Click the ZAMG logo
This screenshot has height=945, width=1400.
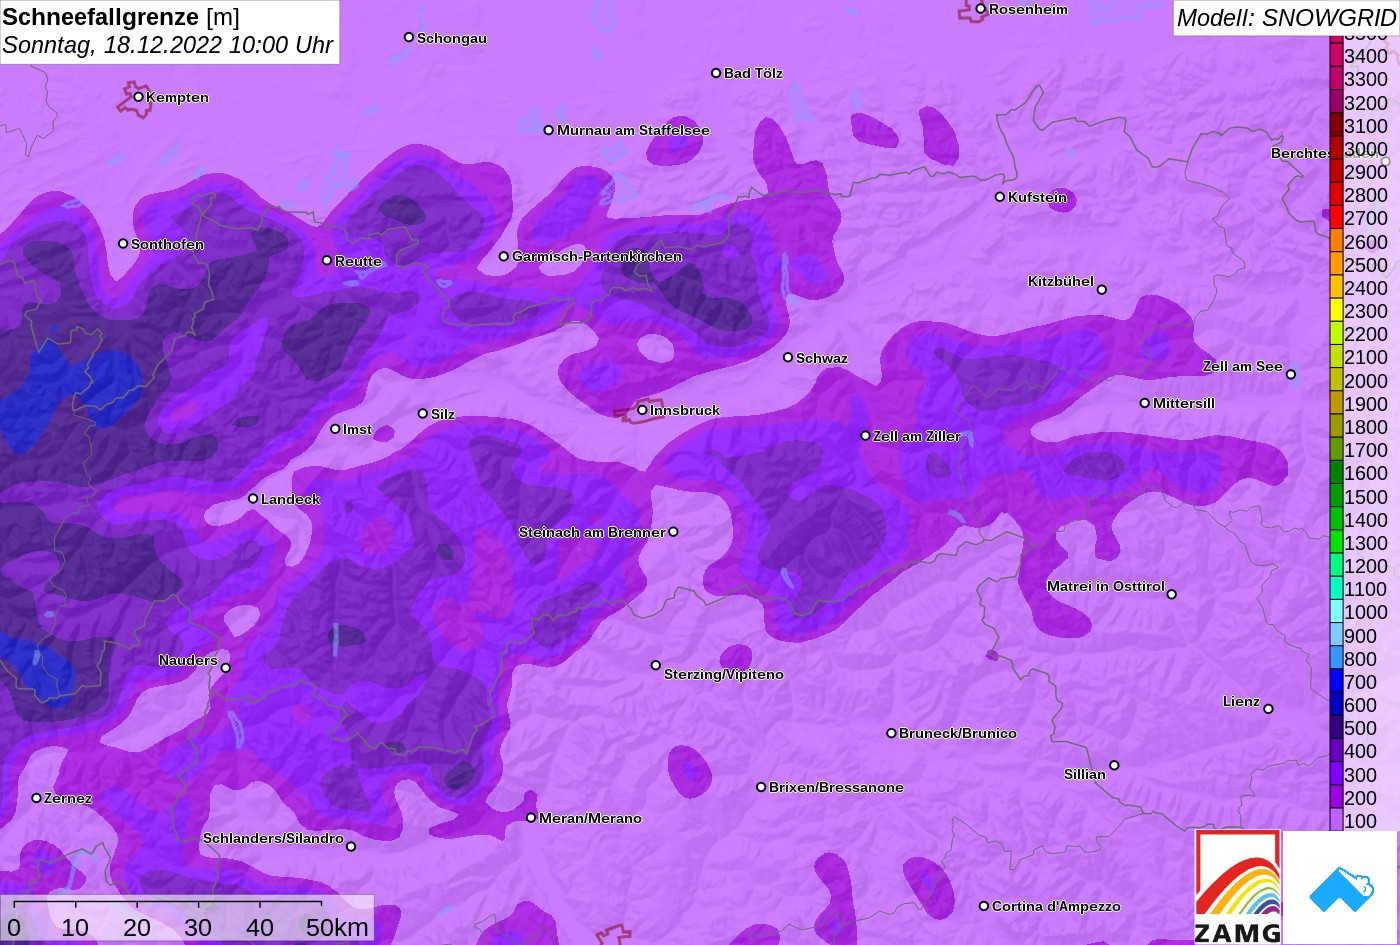click(1238, 887)
